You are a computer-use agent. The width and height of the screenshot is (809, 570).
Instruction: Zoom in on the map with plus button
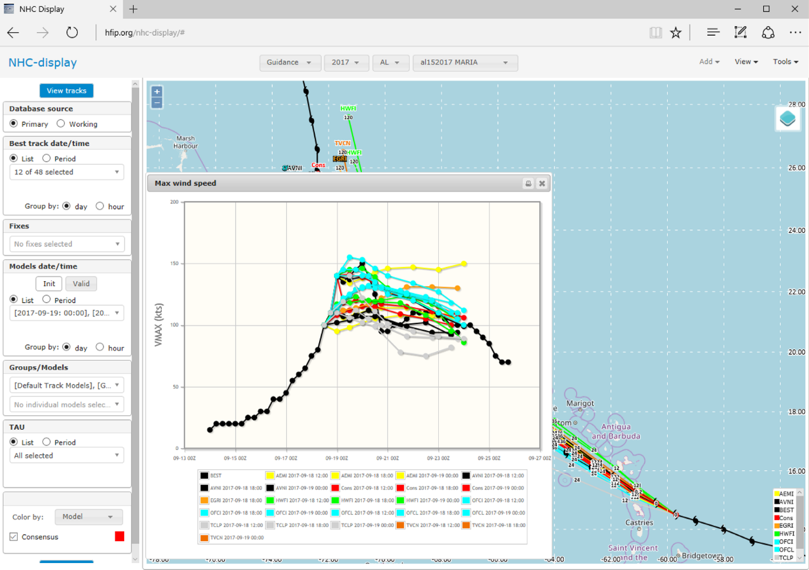pyautogui.click(x=157, y=92)
